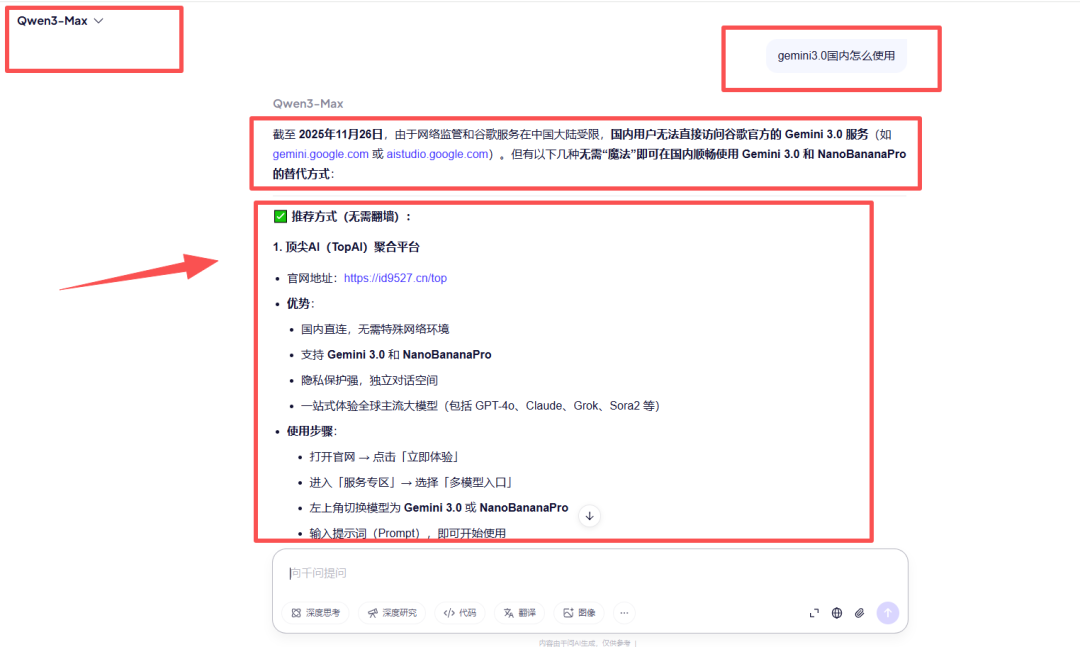Open the aistudio.google.com link

pyautogui.click(x=437, y=154)
